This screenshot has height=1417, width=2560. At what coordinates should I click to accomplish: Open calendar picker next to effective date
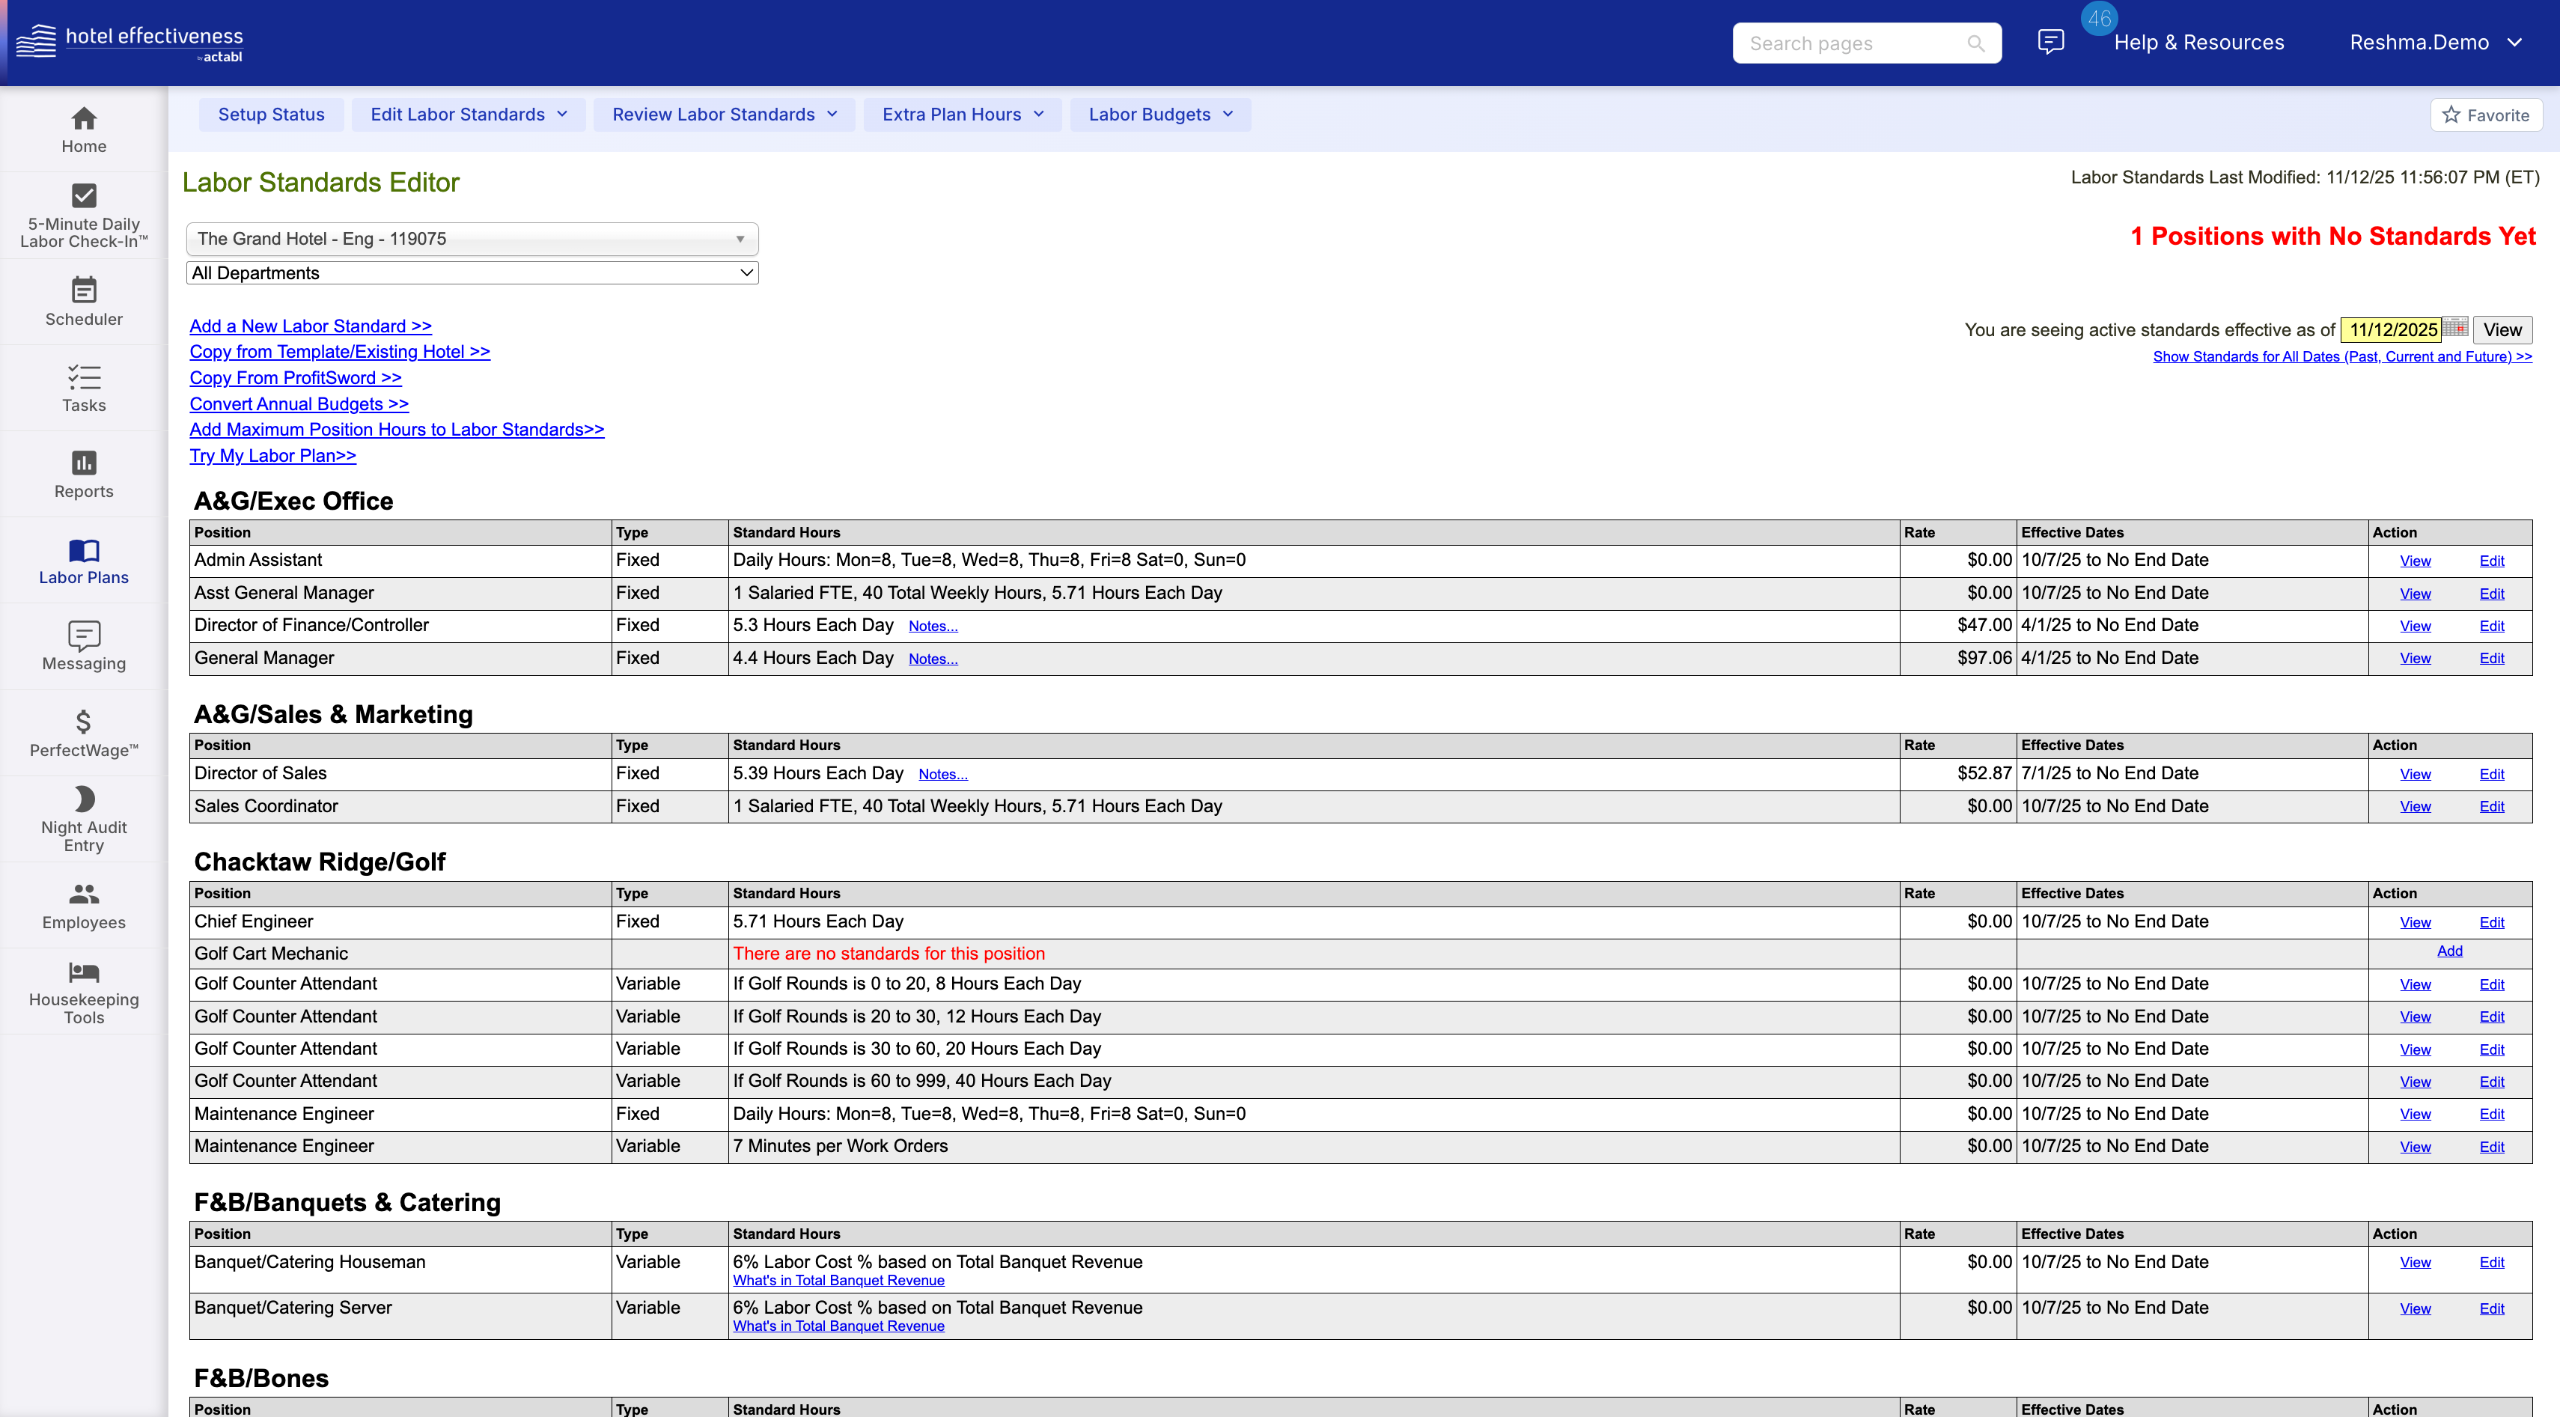[x=2456, y=328]
